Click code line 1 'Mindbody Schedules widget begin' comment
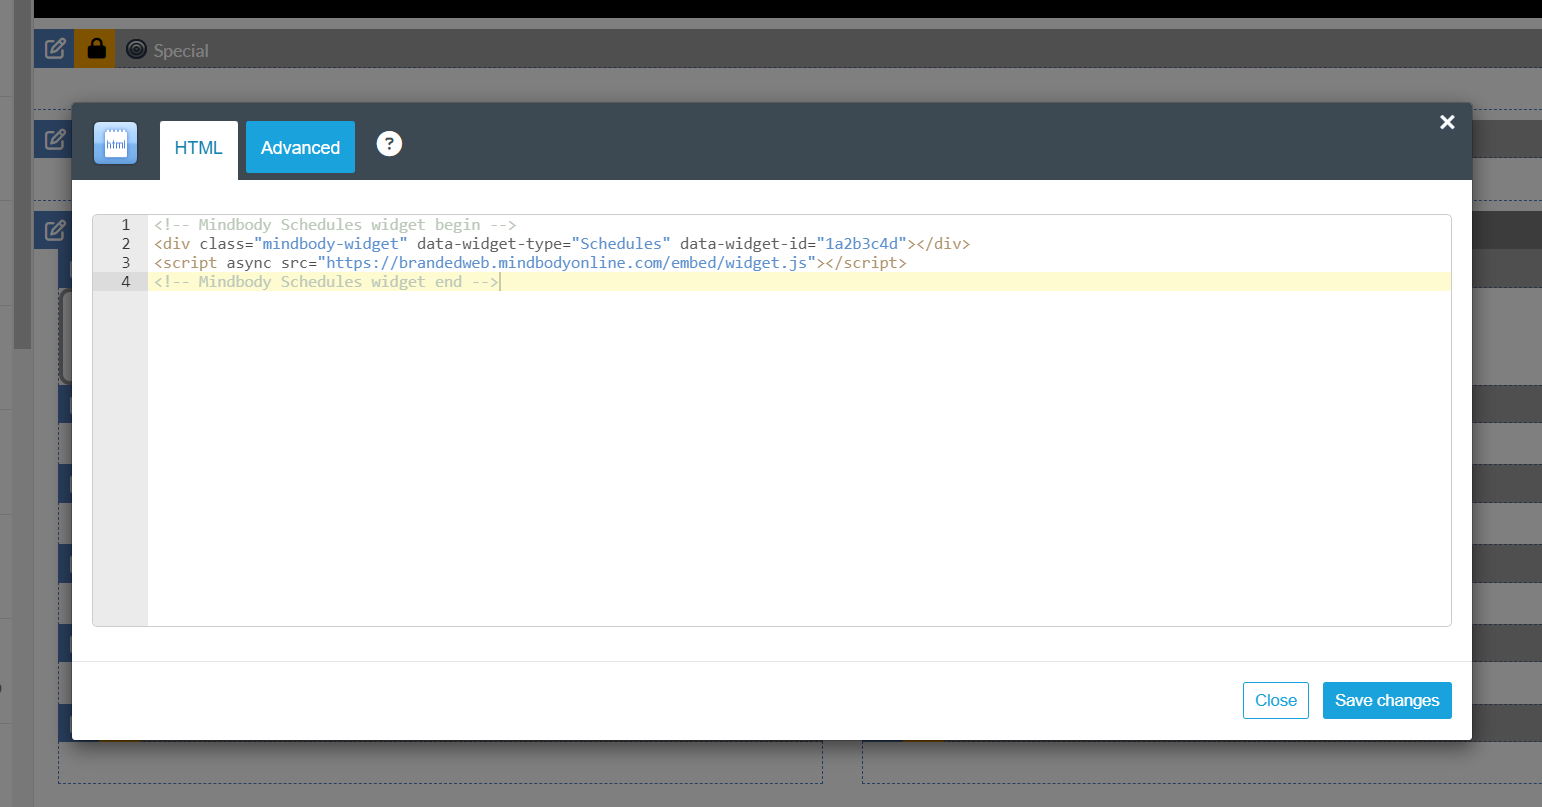The image size is (1542, 807). pos(335,225)
